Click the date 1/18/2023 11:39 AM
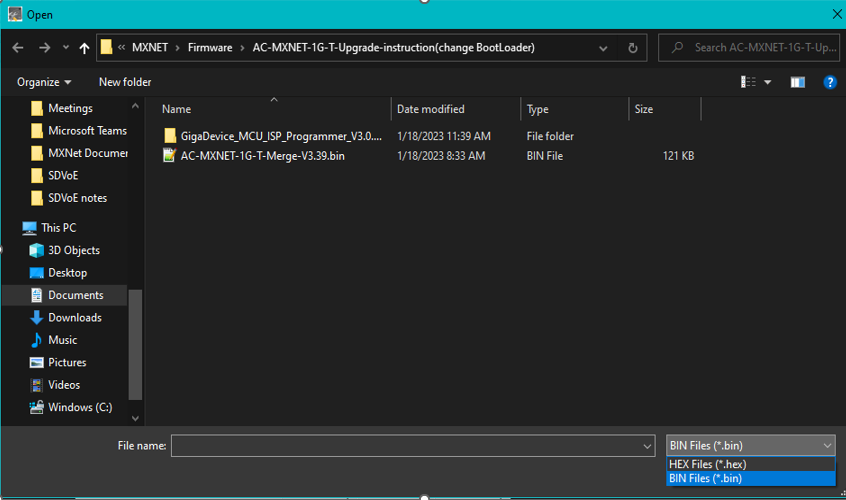This screenshot has height=500, width=846. [x=444, y=136]
